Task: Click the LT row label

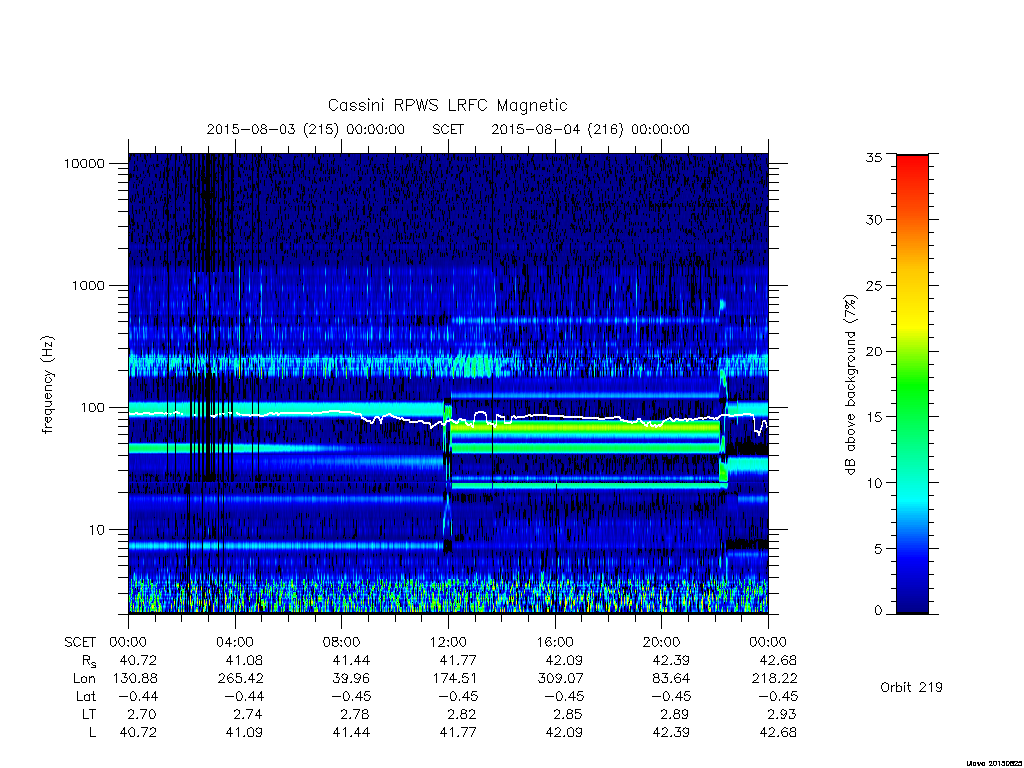Action: point(89,714)
